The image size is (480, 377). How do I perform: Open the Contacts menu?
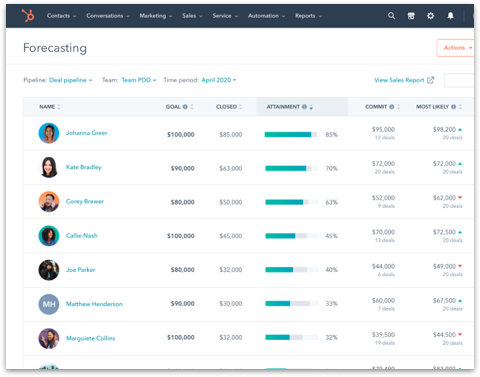61,16
